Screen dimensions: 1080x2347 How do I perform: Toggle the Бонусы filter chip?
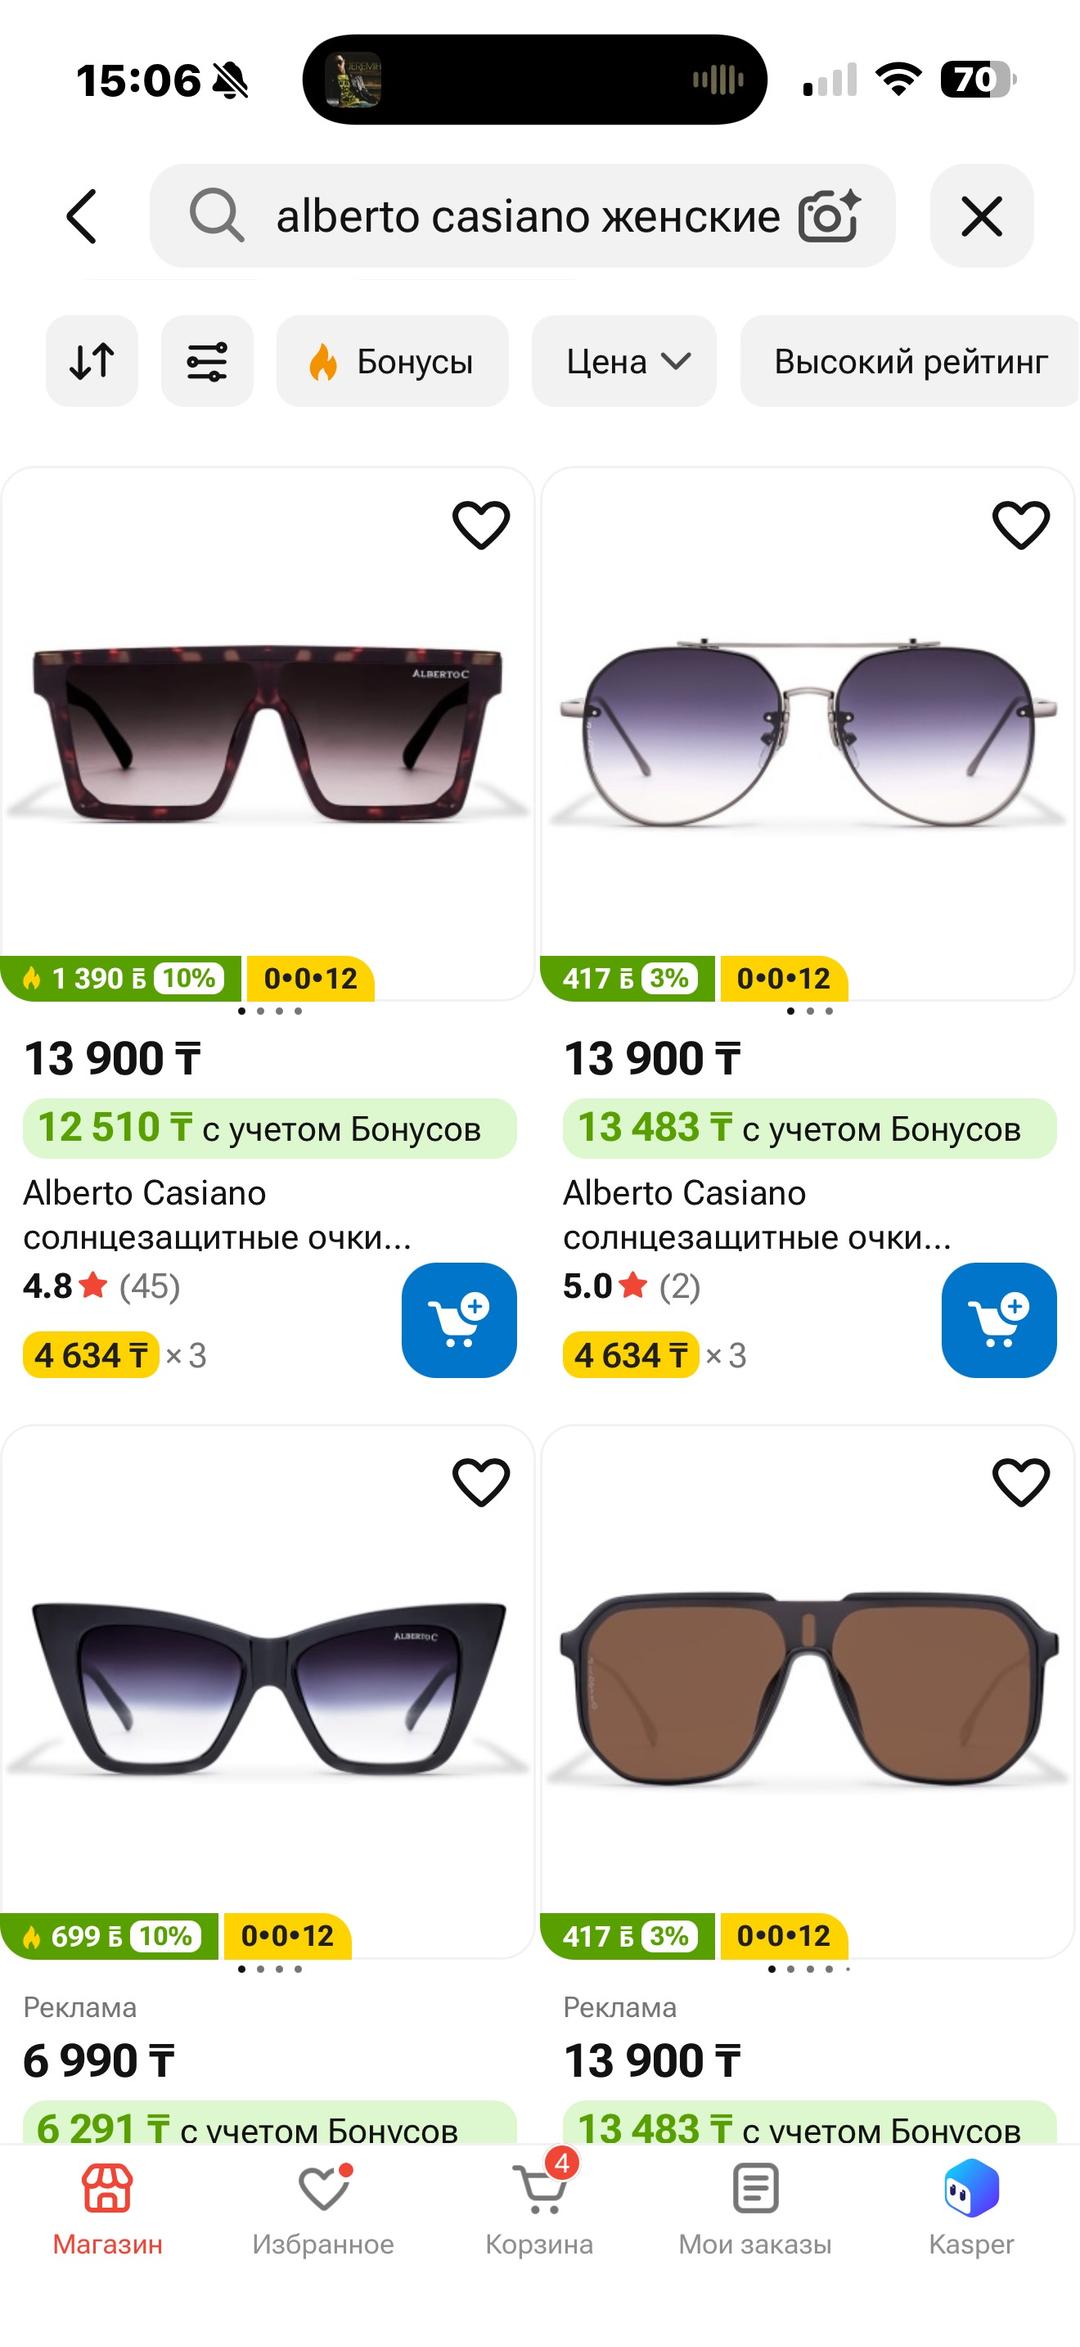pyautogui.click(x=392, y=361)
